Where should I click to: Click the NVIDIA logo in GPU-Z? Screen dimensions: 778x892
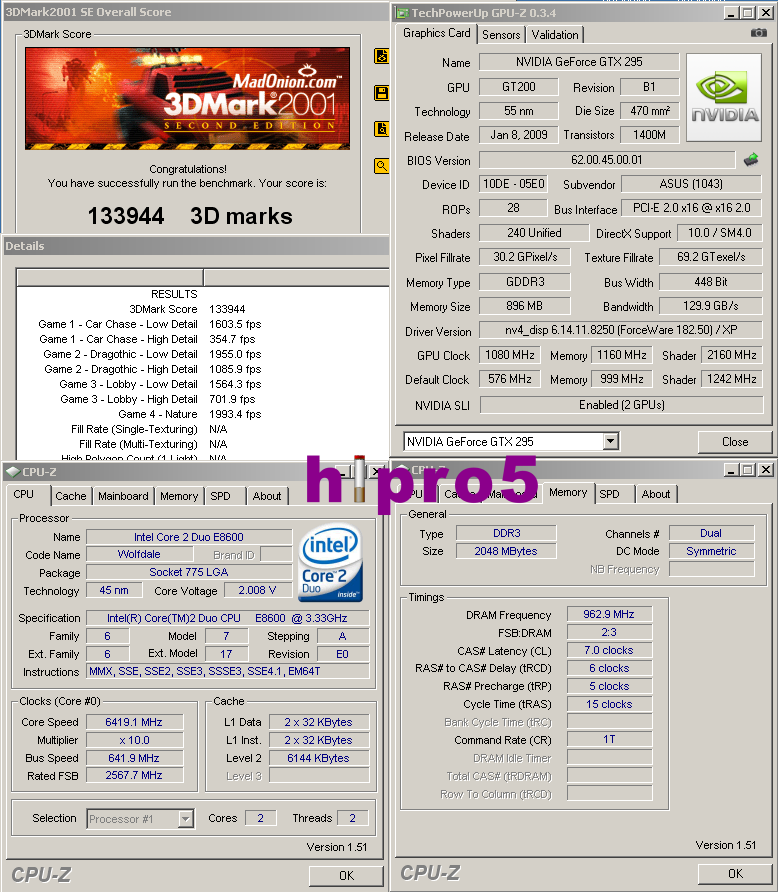[724, 97]
